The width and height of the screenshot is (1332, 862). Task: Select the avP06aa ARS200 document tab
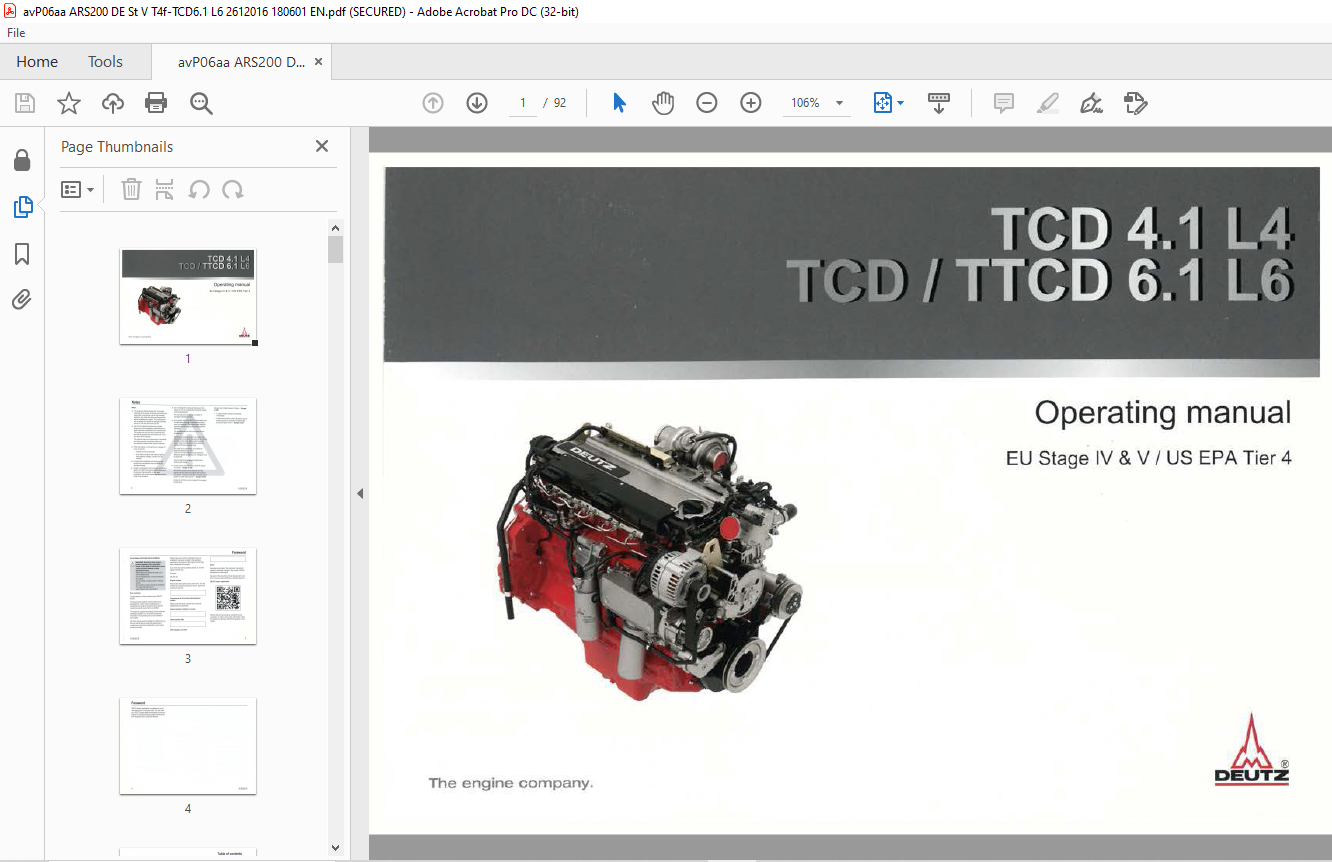241,62
